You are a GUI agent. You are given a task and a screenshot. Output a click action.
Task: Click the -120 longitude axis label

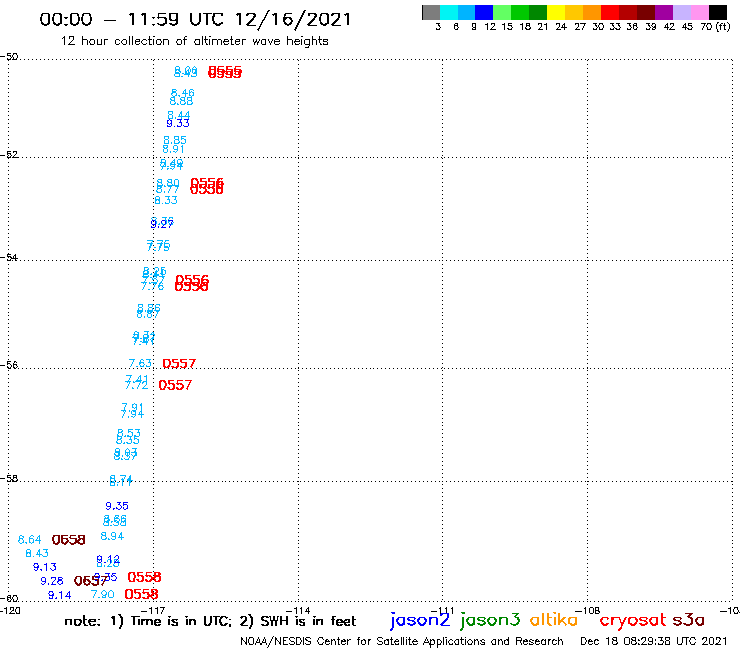click(10, 610)
